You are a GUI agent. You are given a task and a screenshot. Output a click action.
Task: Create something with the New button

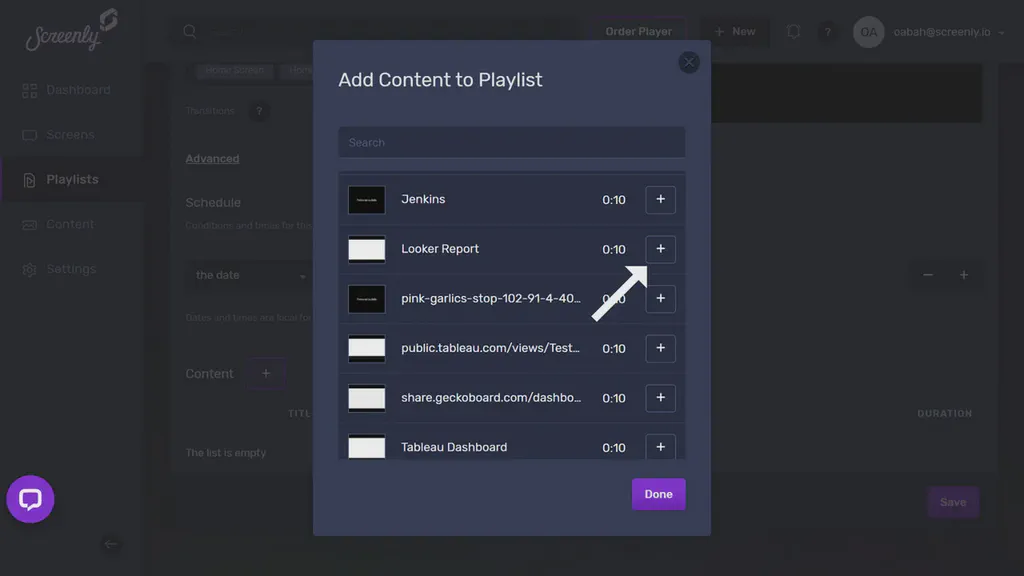tap(735, 31)
